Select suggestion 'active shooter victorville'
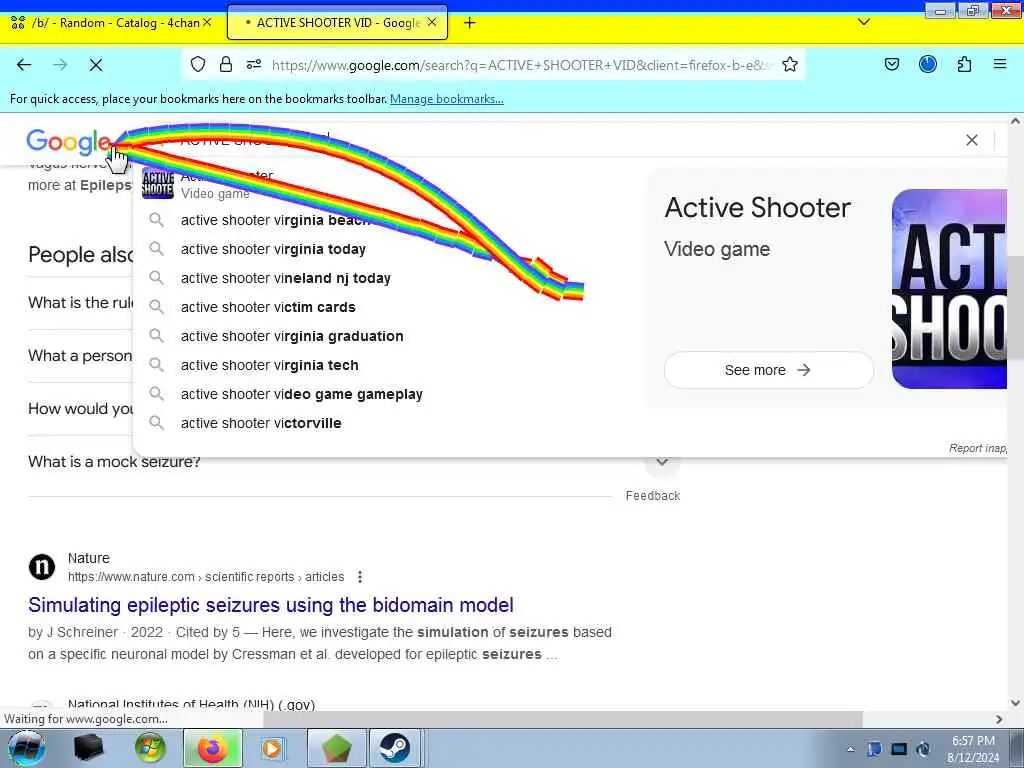The height and width of the screenshot is (768, 1024). (x=261, y=423)
